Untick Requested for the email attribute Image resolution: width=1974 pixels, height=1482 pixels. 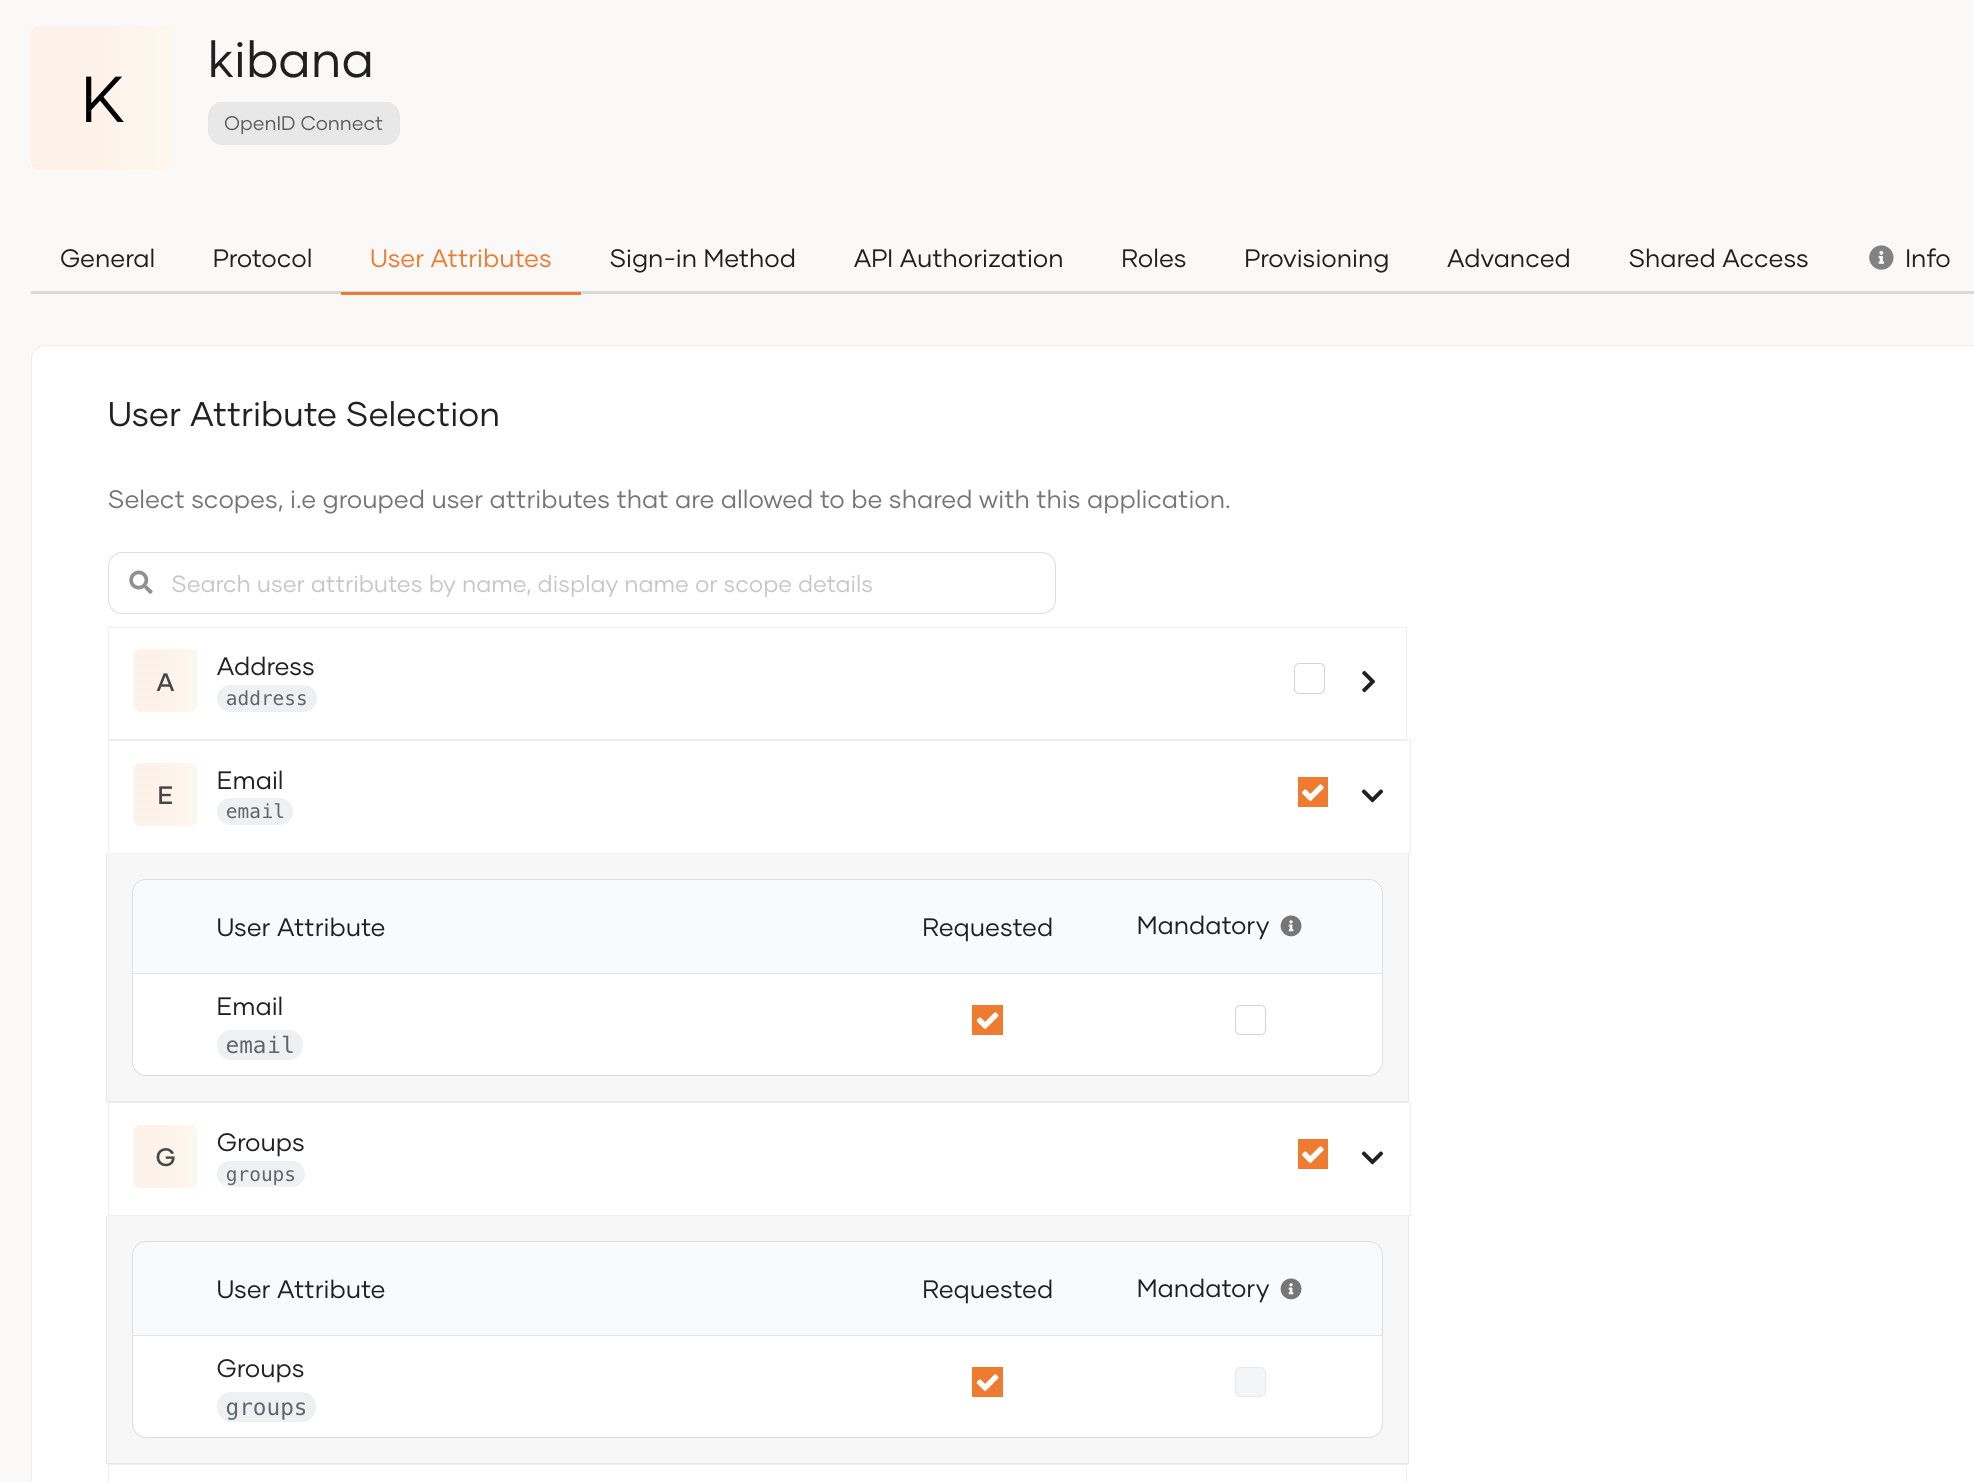[x=987, y=1020]
